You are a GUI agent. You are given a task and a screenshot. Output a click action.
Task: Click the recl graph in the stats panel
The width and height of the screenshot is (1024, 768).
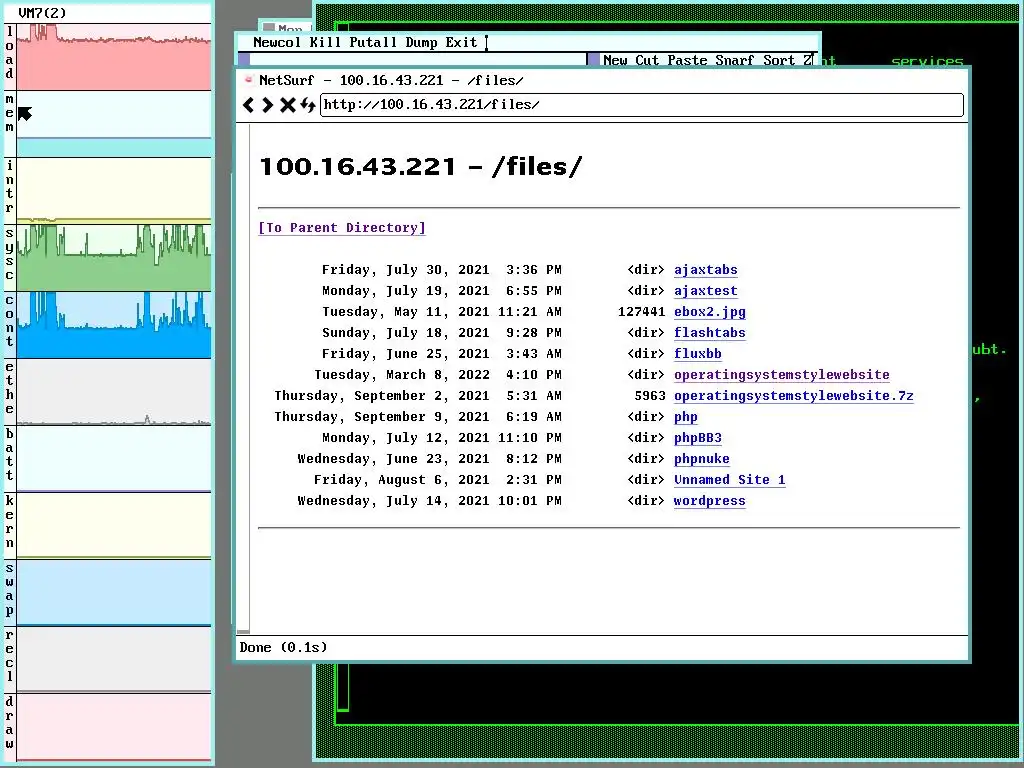(114, 660)
